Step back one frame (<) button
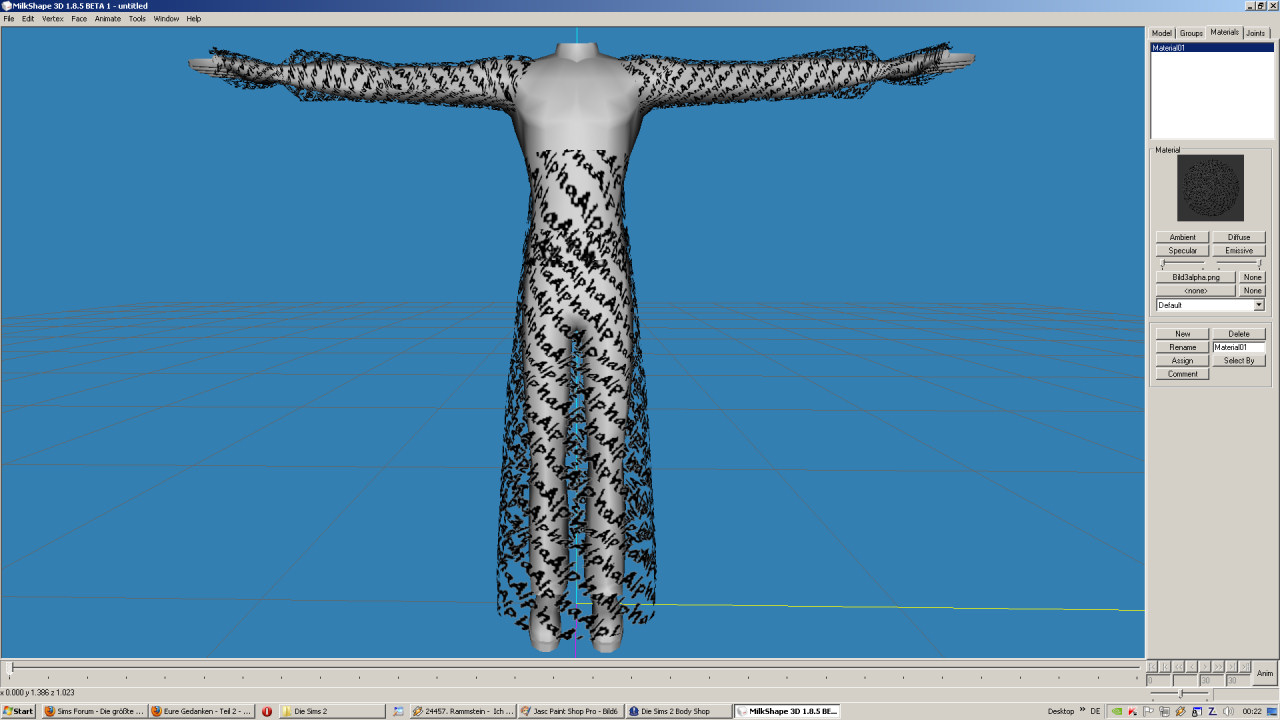Image resolution: width=1280 pixels, height=720 pixels. point(1192,667)
